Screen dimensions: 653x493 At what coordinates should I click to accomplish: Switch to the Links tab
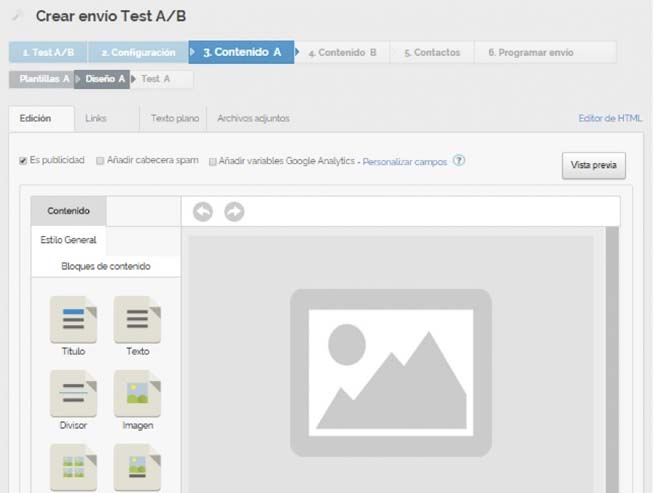coord(96,118)
